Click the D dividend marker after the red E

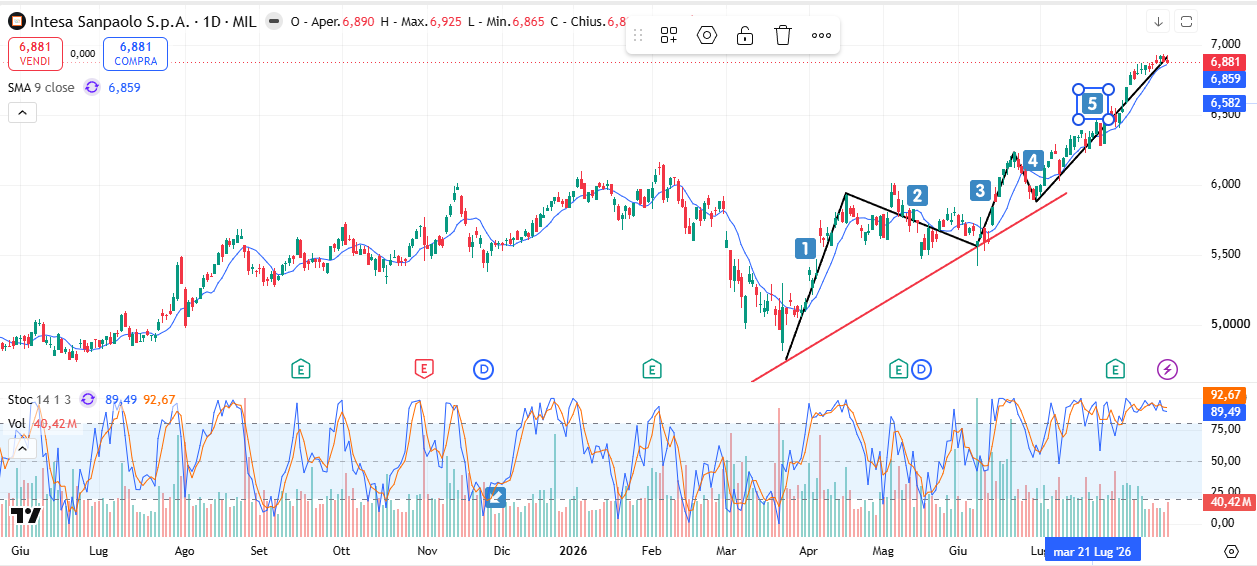[484, 370]
